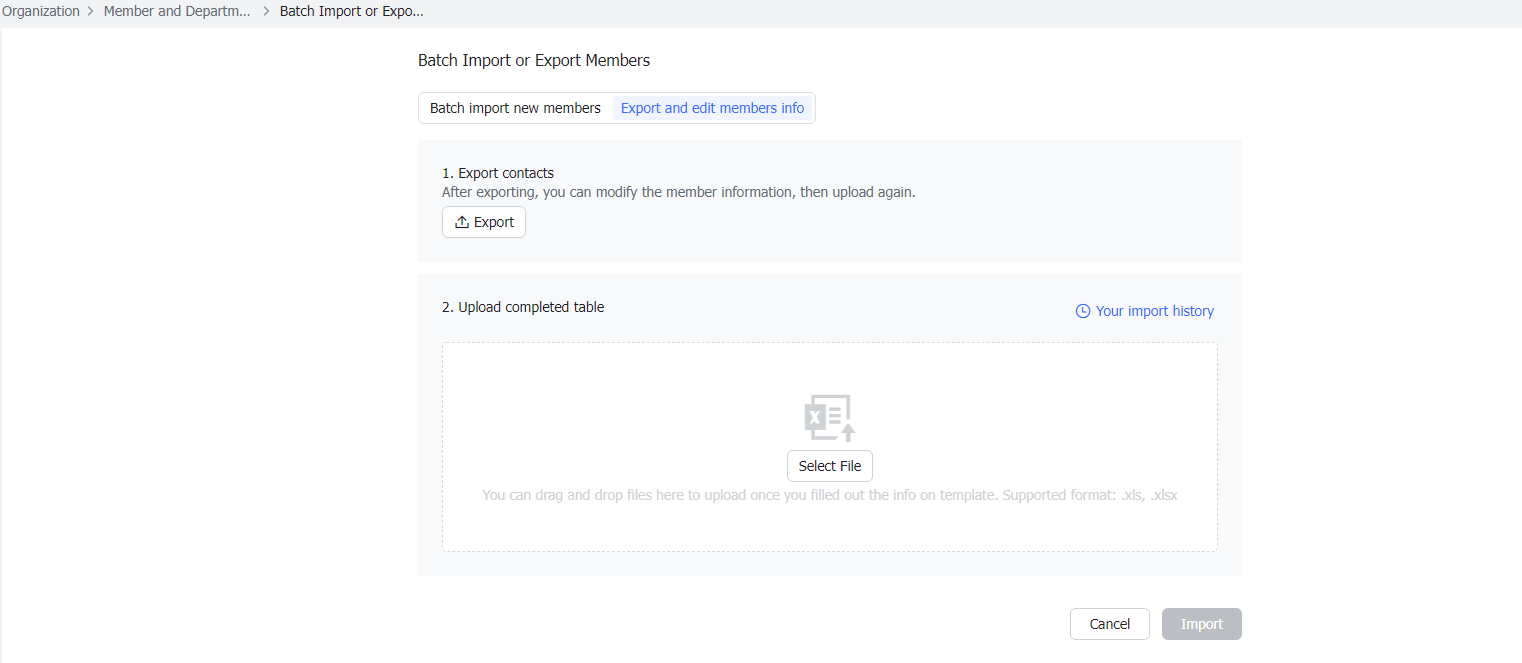Viewport: 1522px width, 663px height.
Task: Navigate to Member and Department breadcrumb
Action: (x=176, y=11)
